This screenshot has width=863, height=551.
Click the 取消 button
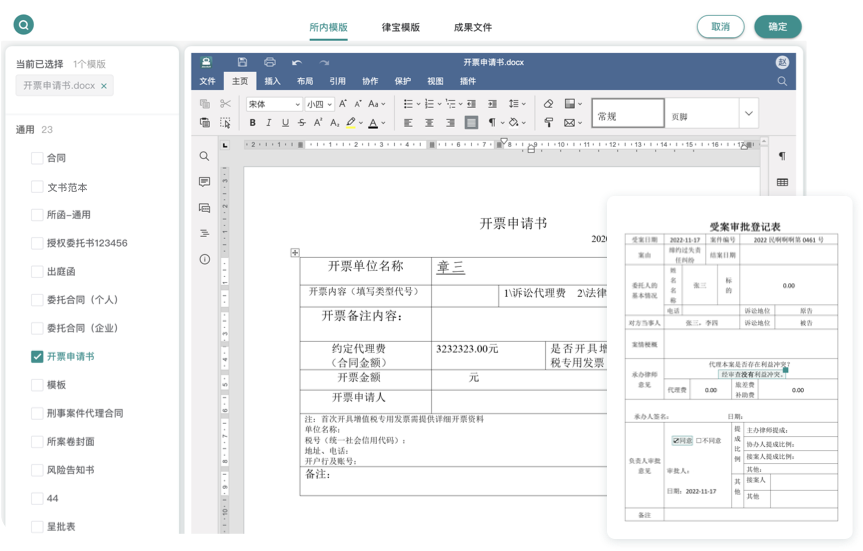coord(720,27)
